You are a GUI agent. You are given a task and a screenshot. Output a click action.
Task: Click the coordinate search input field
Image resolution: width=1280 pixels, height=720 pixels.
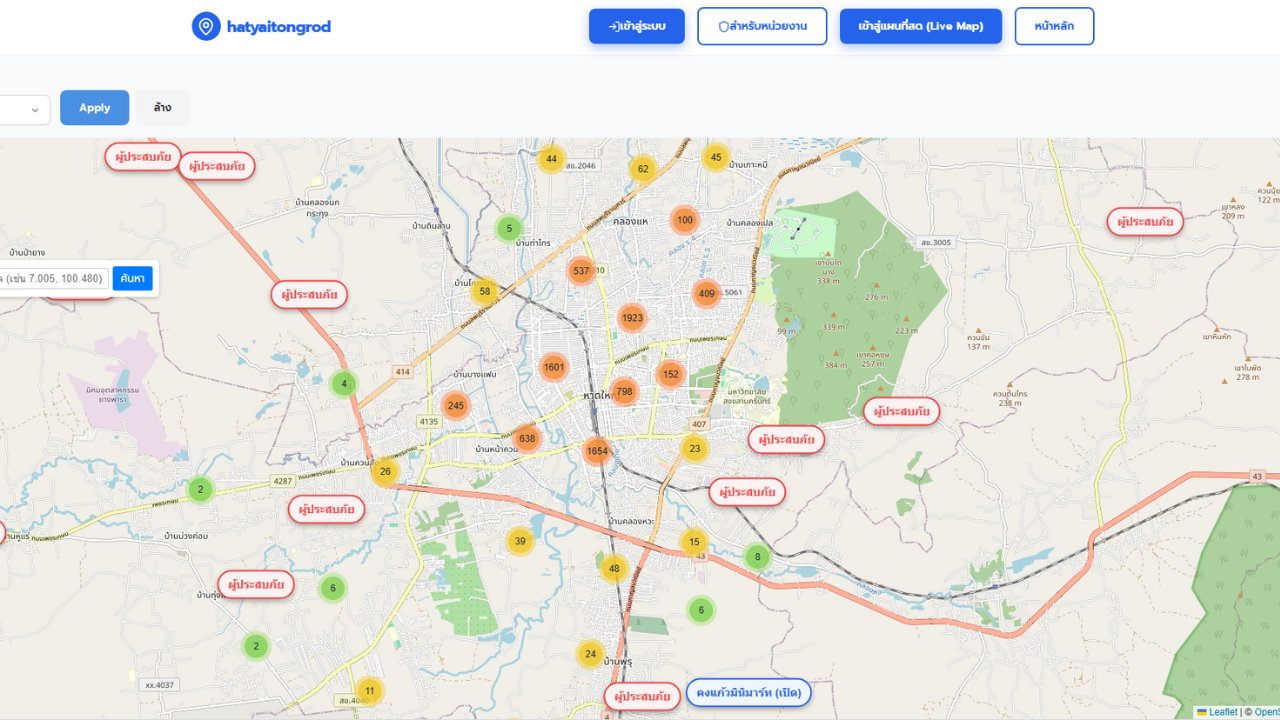click(54, 278)
